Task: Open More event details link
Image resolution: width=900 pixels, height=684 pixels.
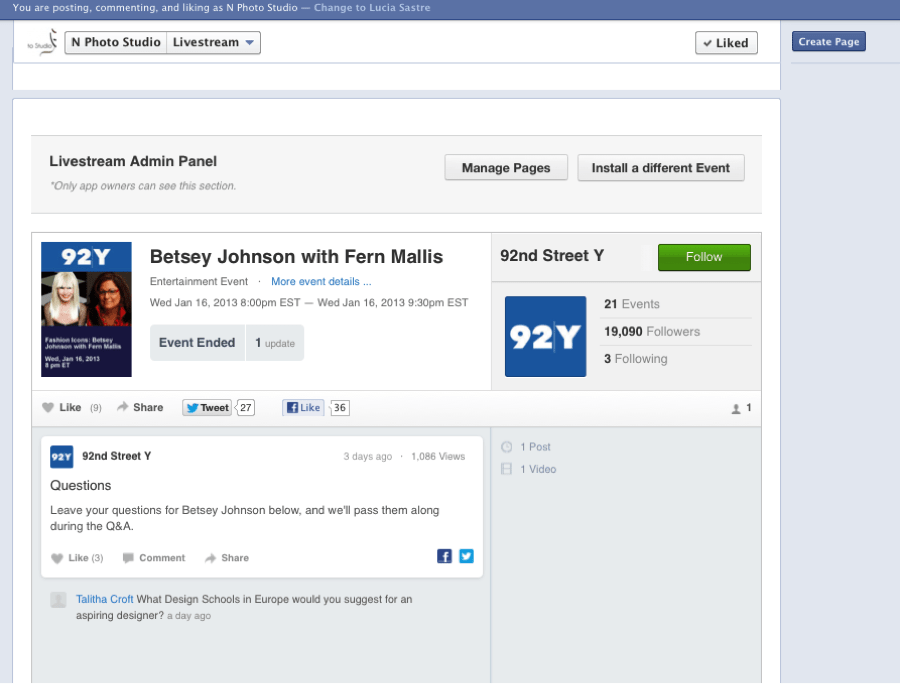Action: [x=321, y=282]
